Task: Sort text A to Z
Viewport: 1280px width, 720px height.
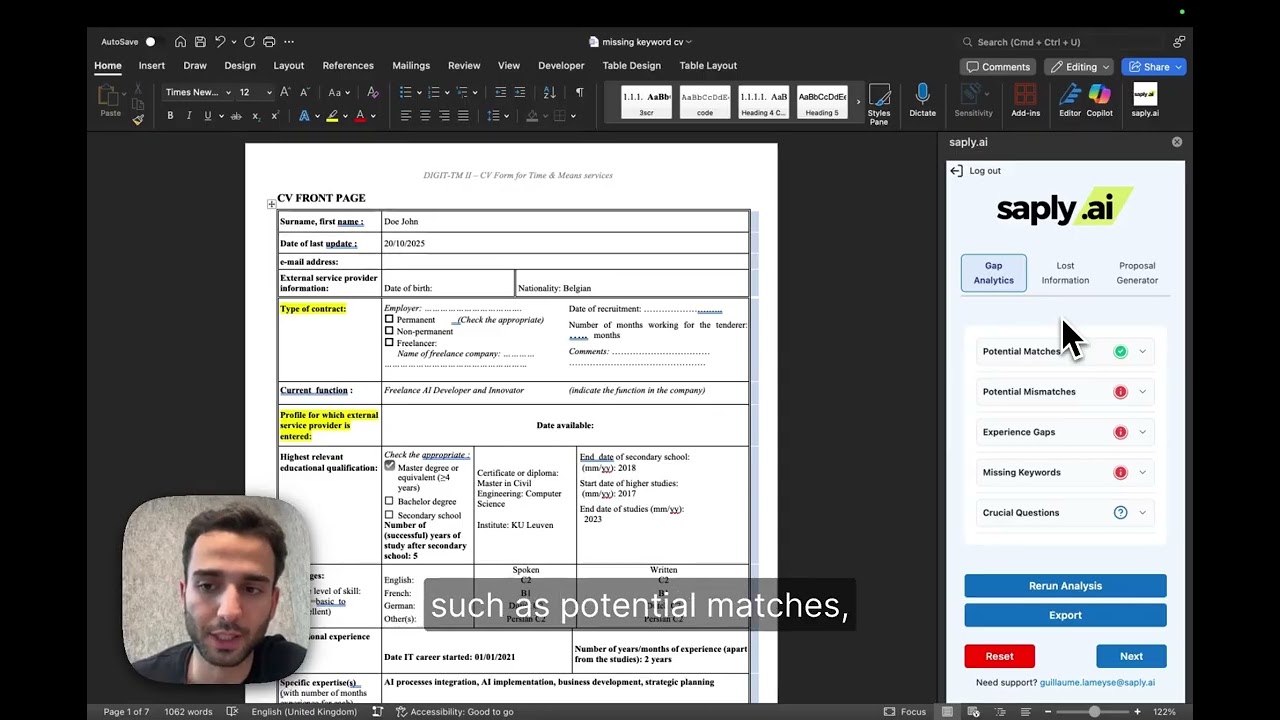Action: click(x=549, y=92)
